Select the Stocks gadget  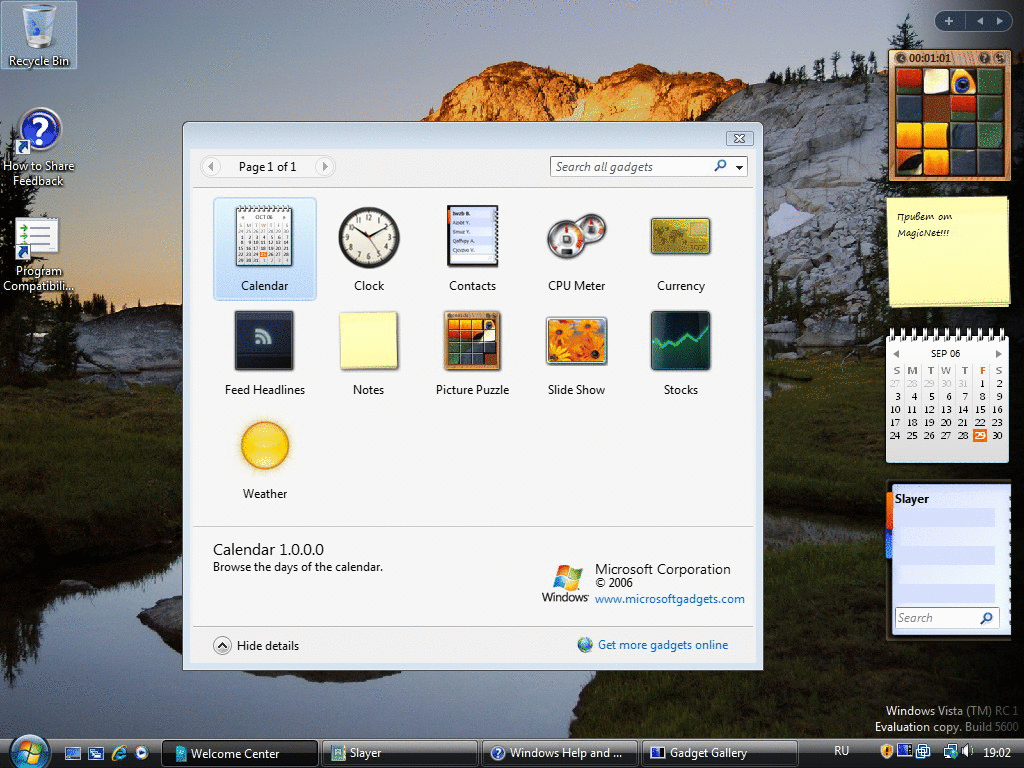[x=680, y=353]
